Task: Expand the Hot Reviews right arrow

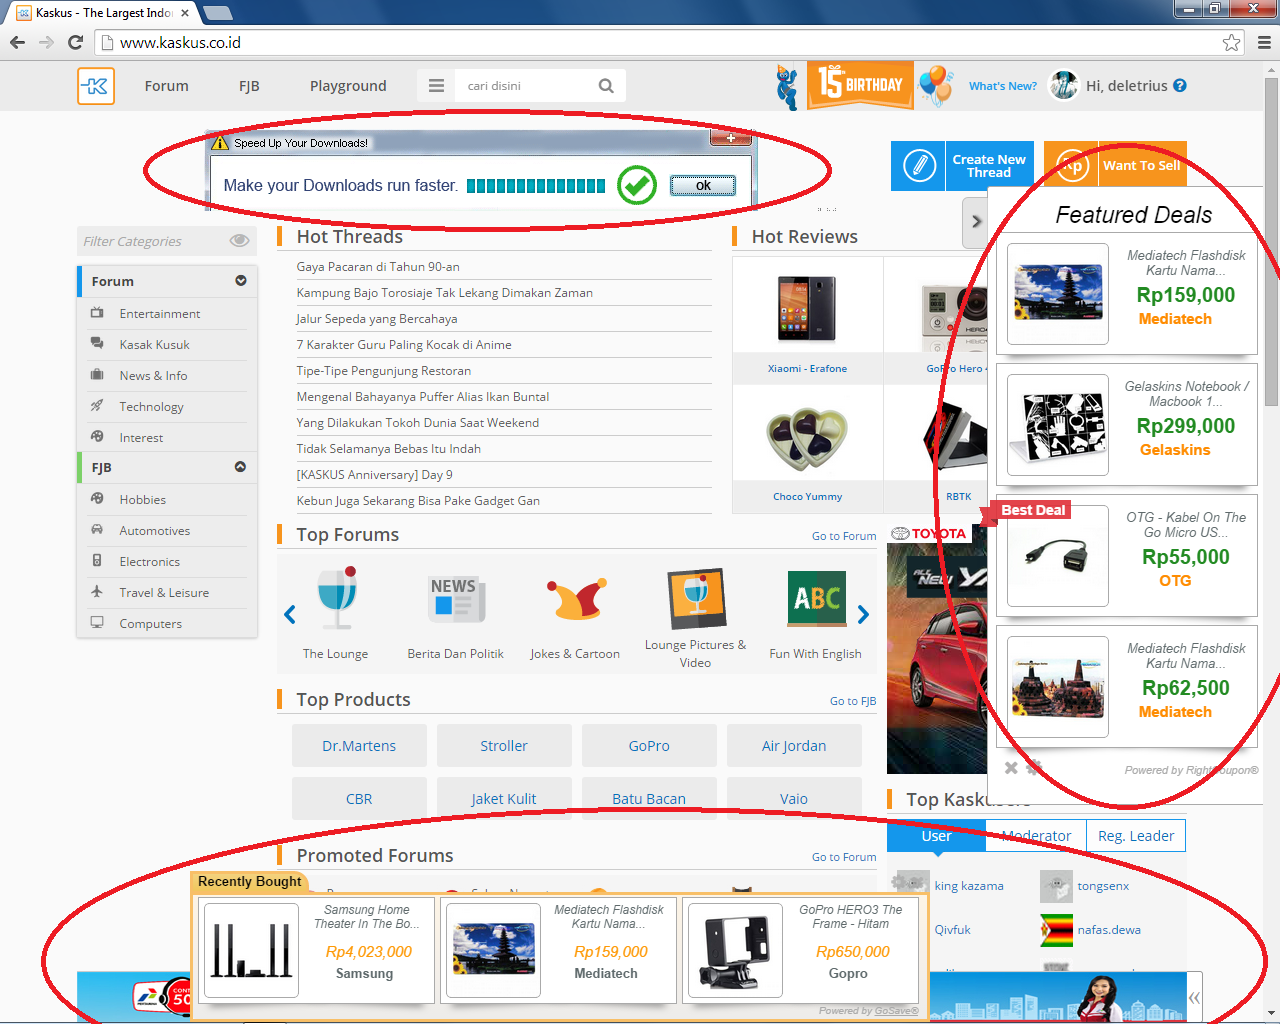Action: tap(976, 221)
